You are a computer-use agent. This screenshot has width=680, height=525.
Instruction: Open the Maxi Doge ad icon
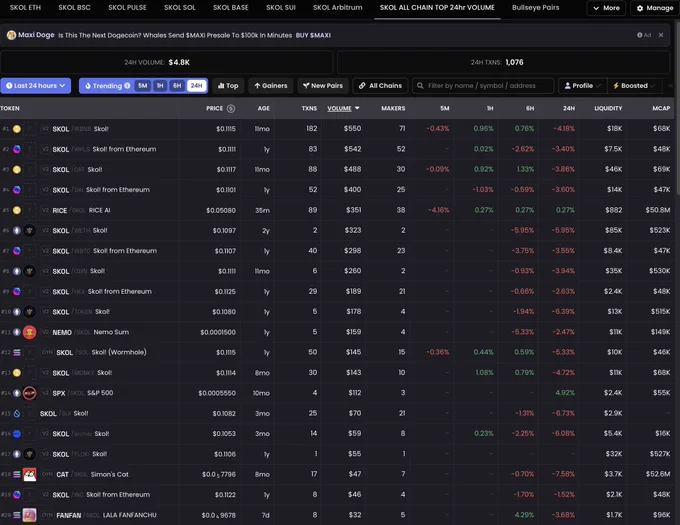[x=11, y=35]
